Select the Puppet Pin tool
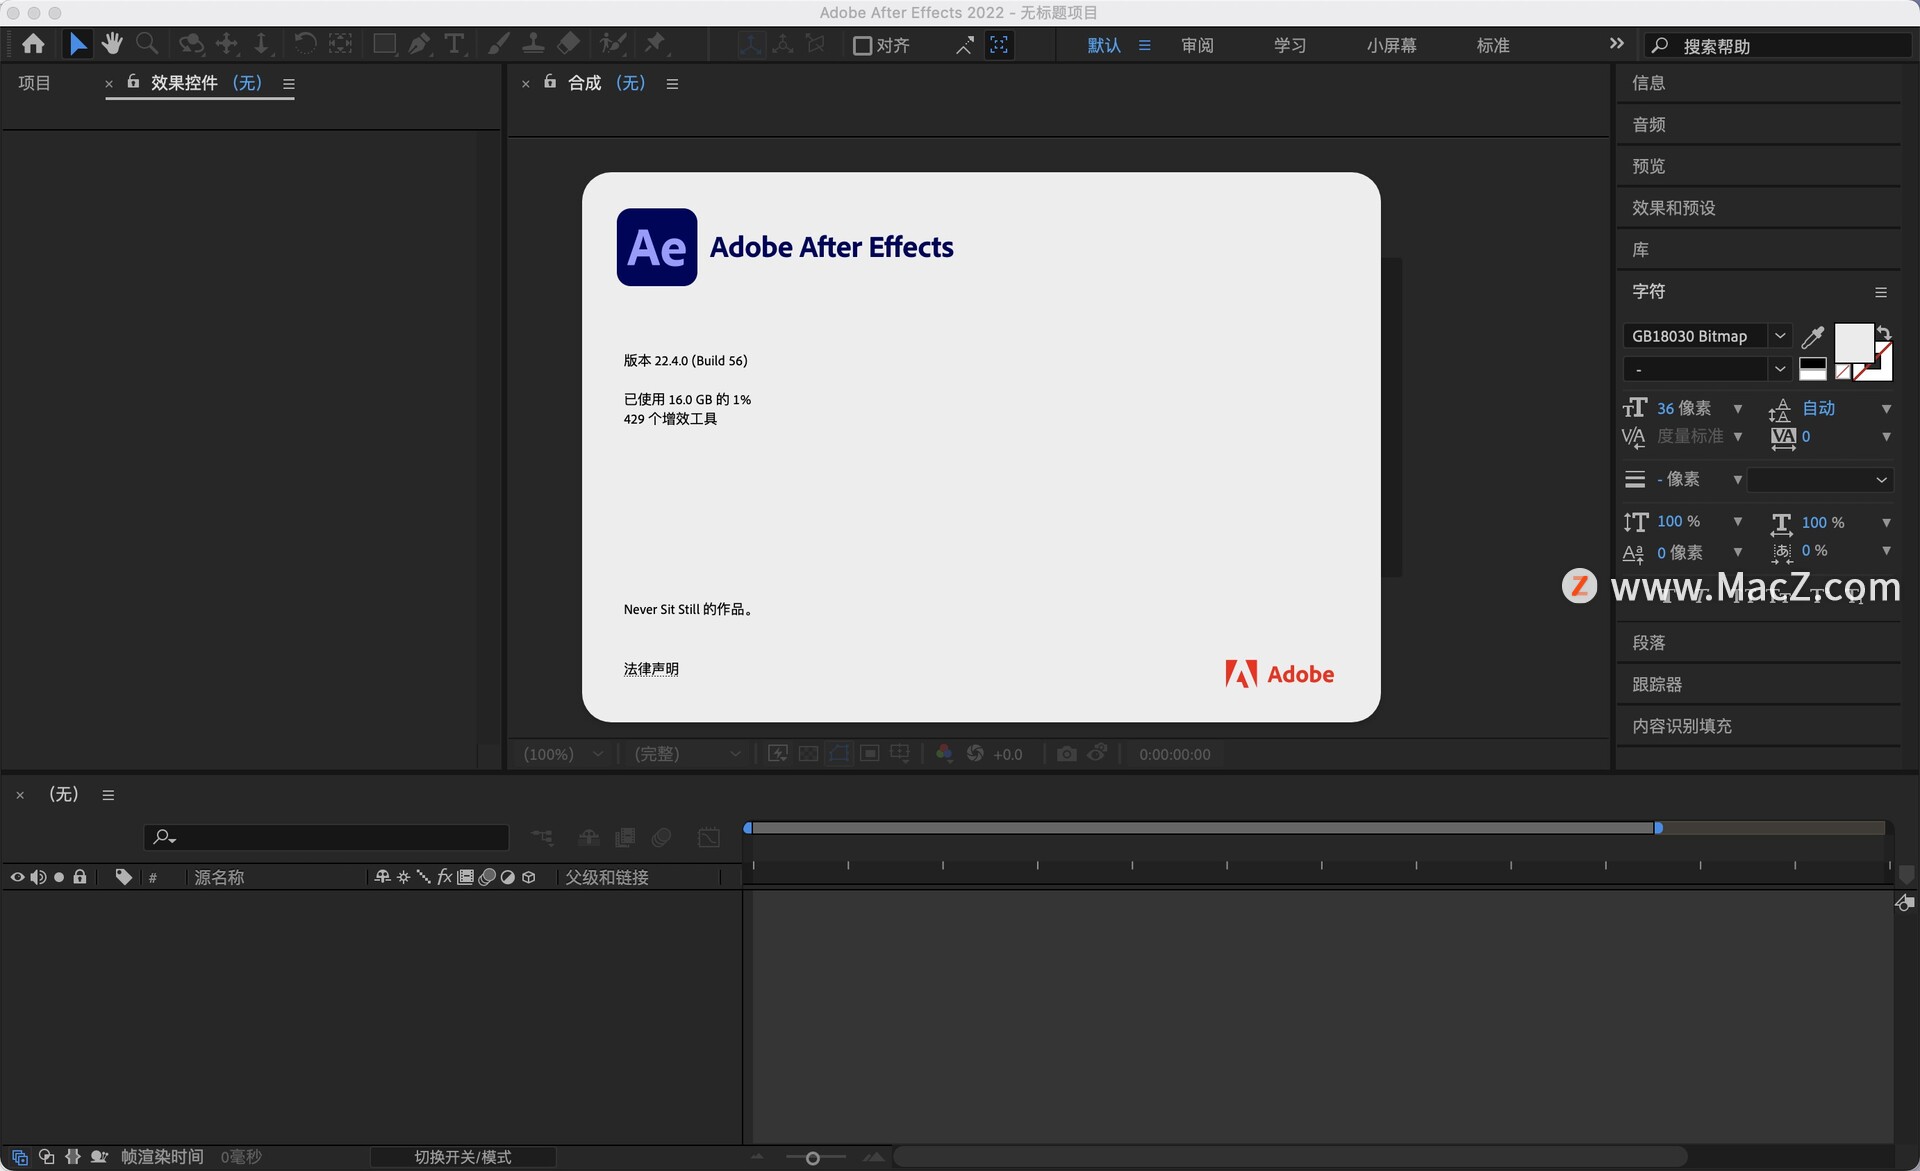This screenshot has height=1171, width=1920. click(x=655, y=44)
